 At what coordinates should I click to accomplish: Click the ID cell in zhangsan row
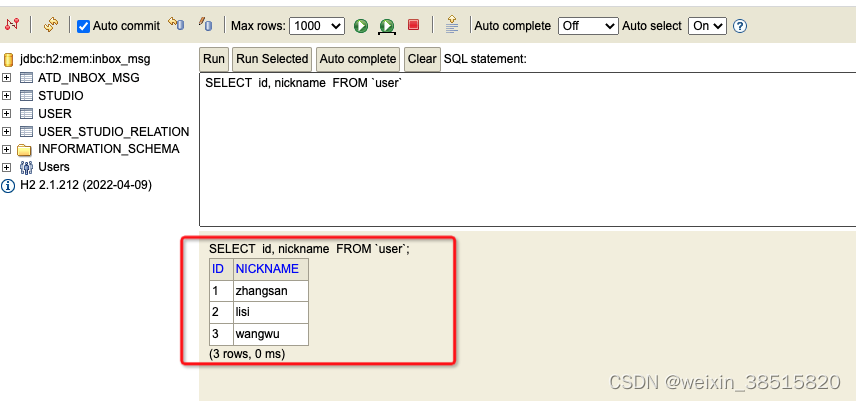(x=221, y=291)
